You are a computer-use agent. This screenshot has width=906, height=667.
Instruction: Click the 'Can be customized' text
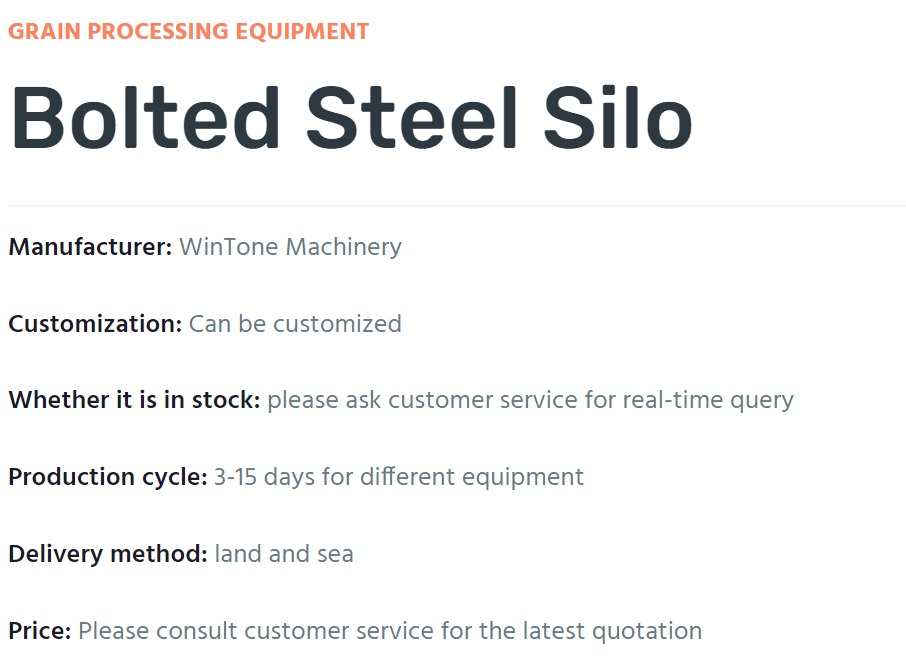(295, 324)
